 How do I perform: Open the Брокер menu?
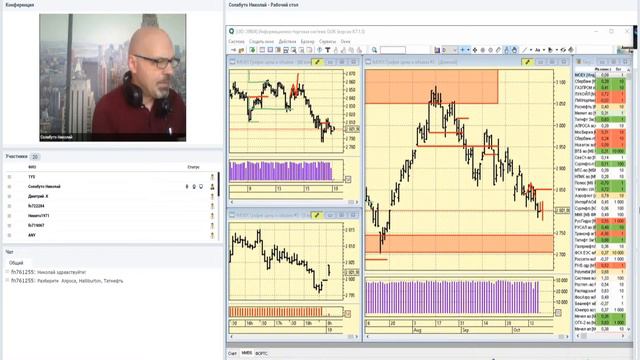(307, 42)
